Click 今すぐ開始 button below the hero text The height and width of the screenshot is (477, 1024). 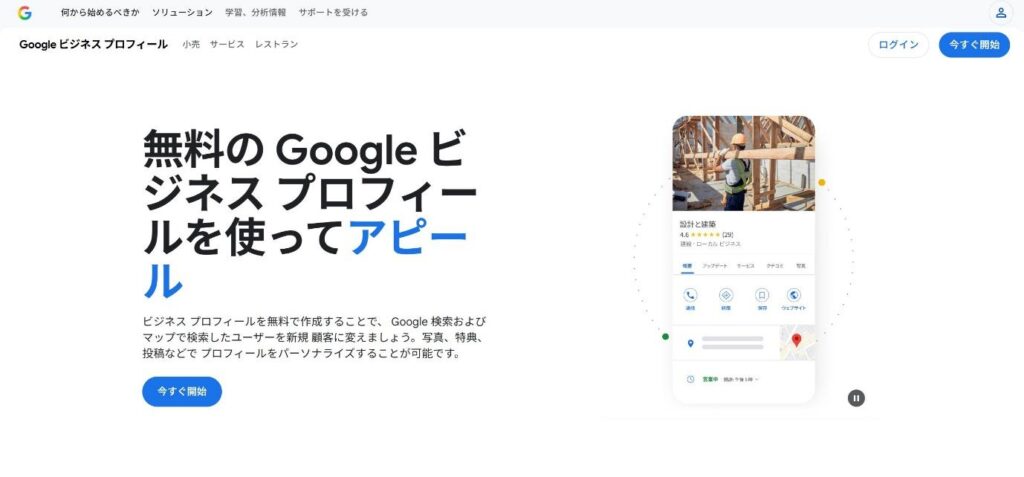[x=182, y=391]
